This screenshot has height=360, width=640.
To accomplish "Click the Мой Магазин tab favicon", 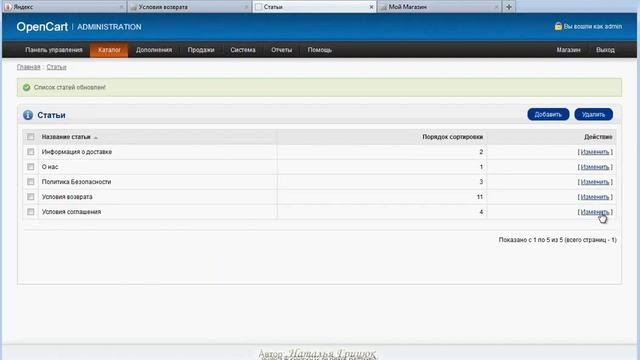I will [384, 7].
